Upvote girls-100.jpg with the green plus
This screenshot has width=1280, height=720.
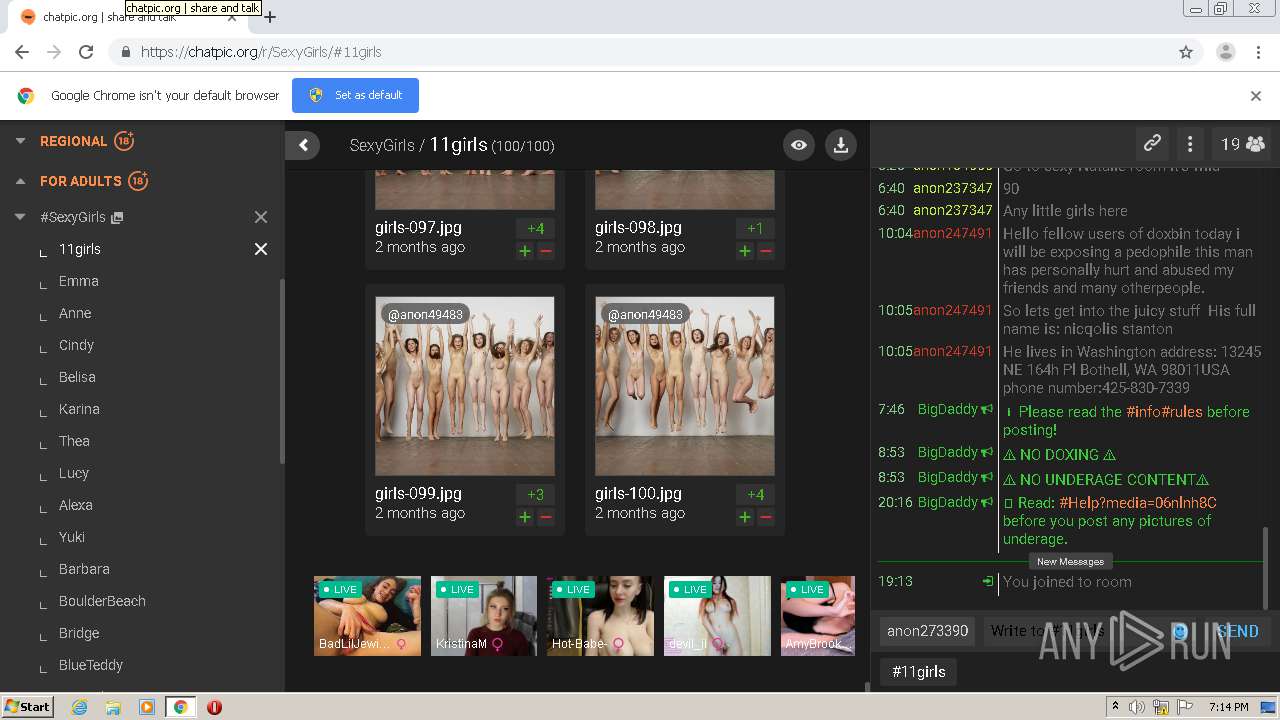coord(744,517)
